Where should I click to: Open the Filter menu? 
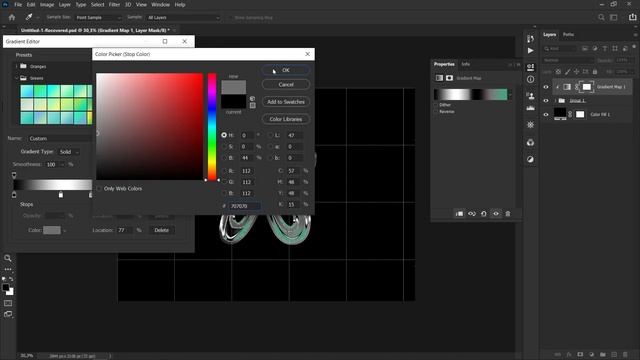[114, 4]
